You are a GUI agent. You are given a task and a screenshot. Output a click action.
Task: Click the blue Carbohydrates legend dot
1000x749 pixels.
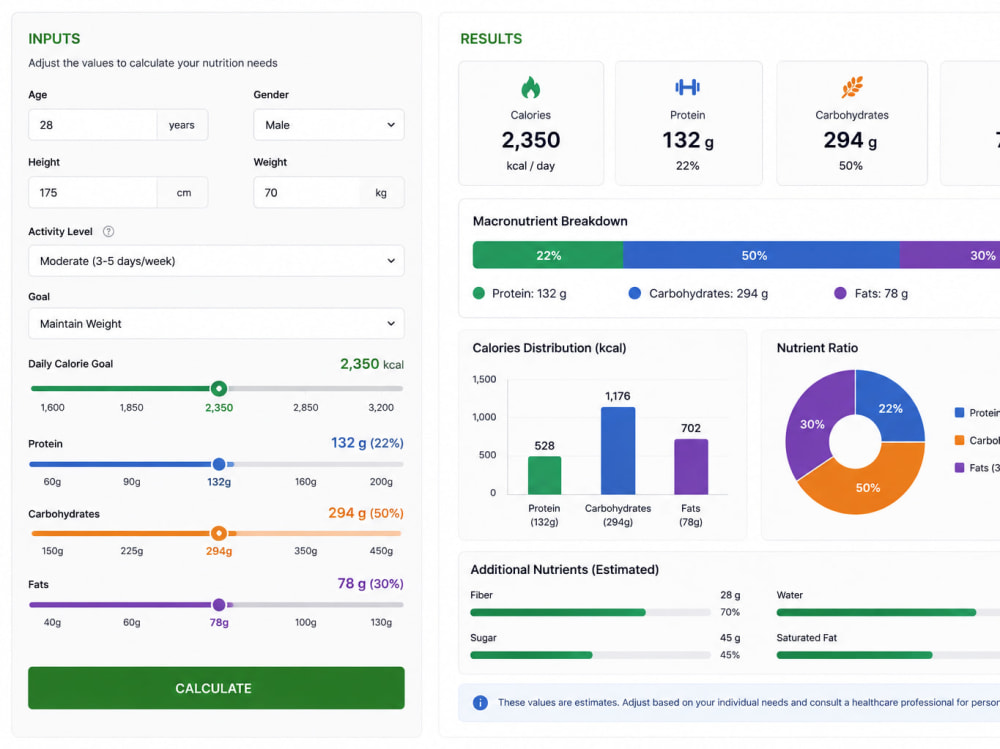coord(634,293)
